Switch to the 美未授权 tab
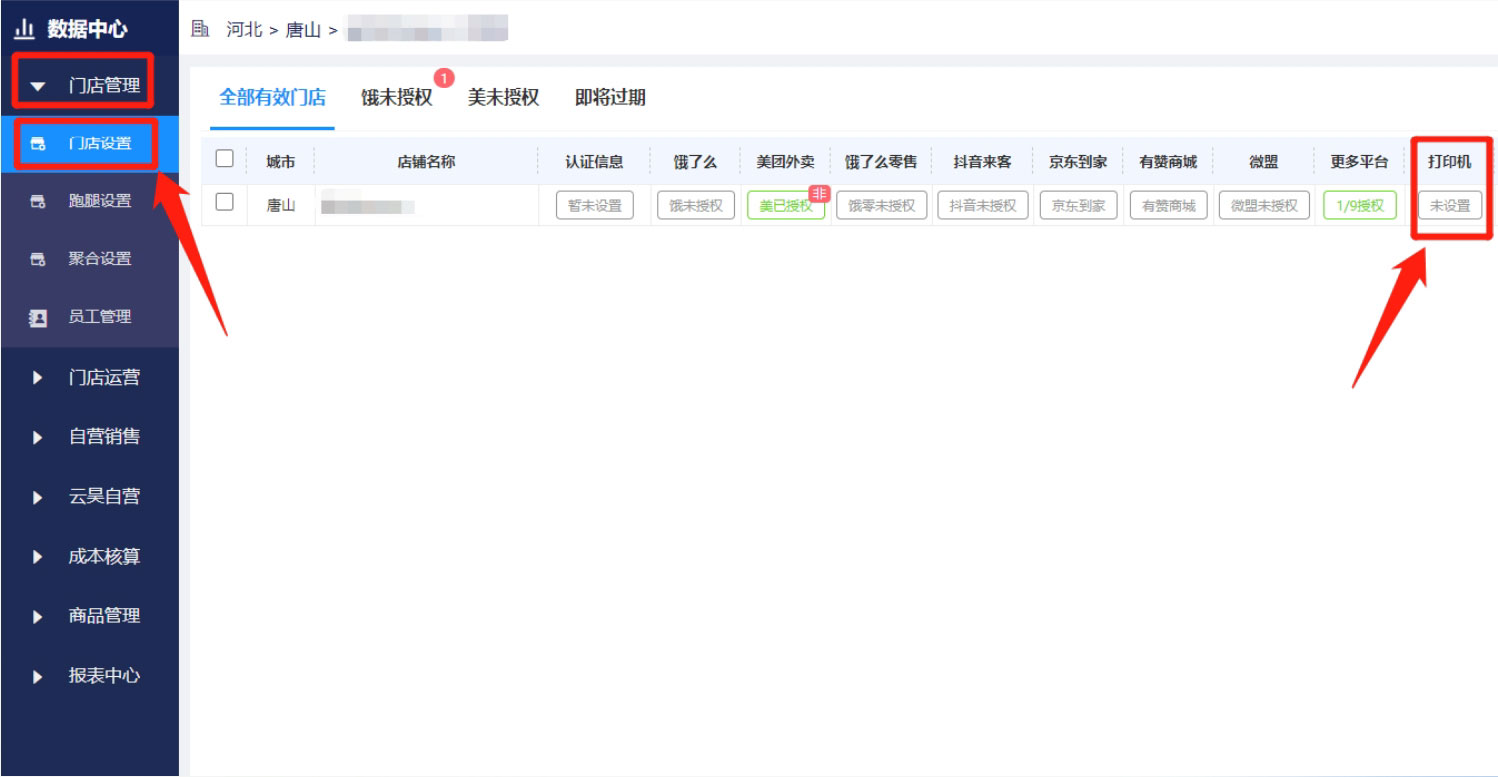Screen dimensions: 1498x777 [x=503, y=98]
